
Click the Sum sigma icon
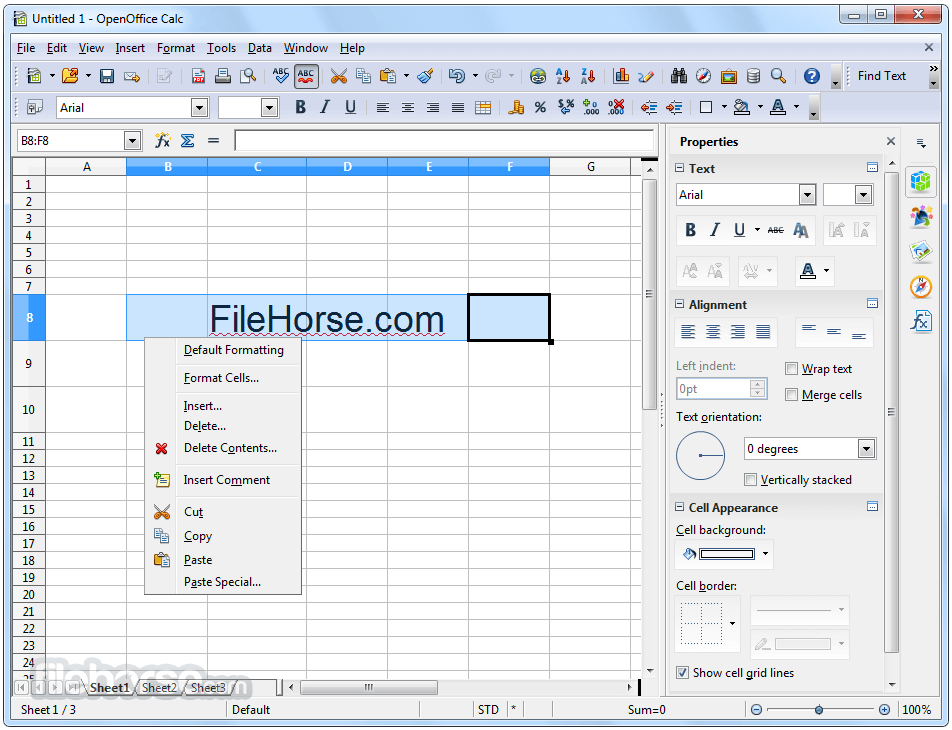188,141
